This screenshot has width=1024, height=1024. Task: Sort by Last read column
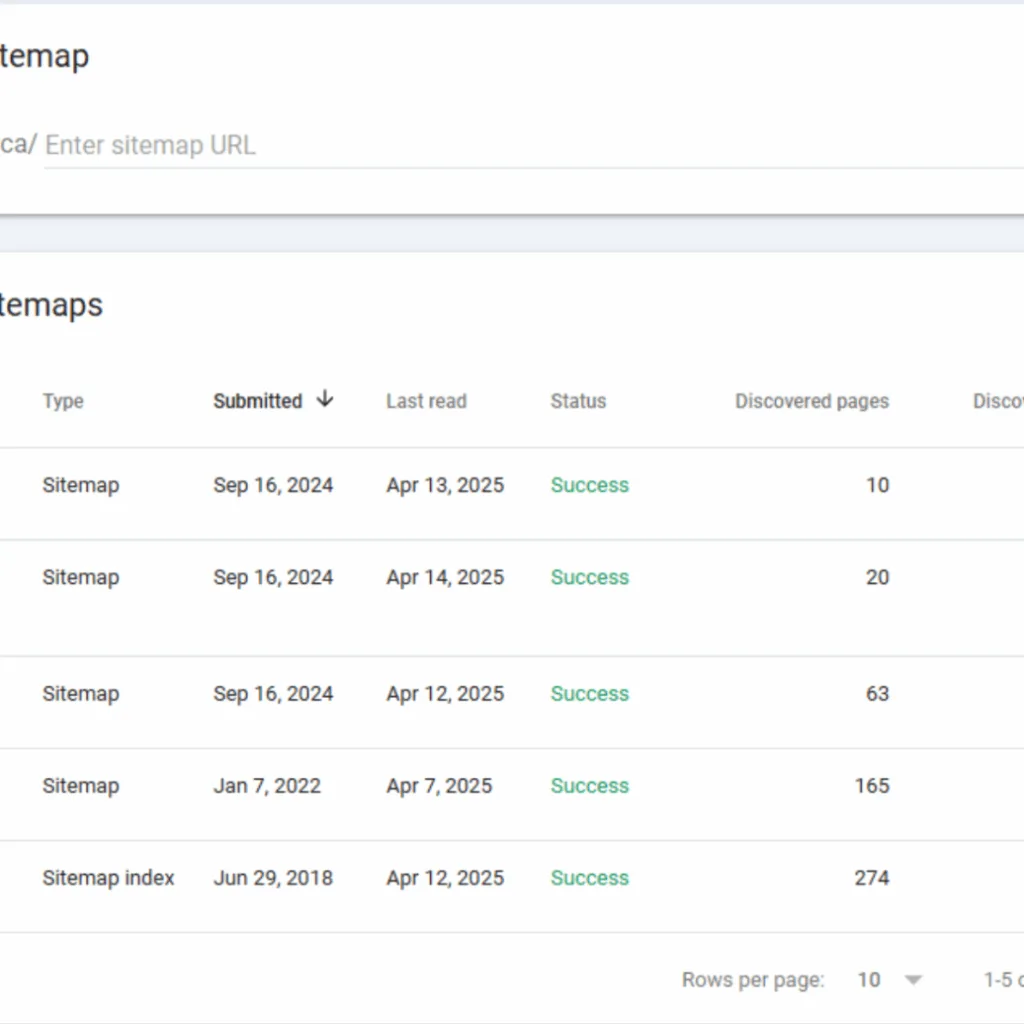(426, 401)
